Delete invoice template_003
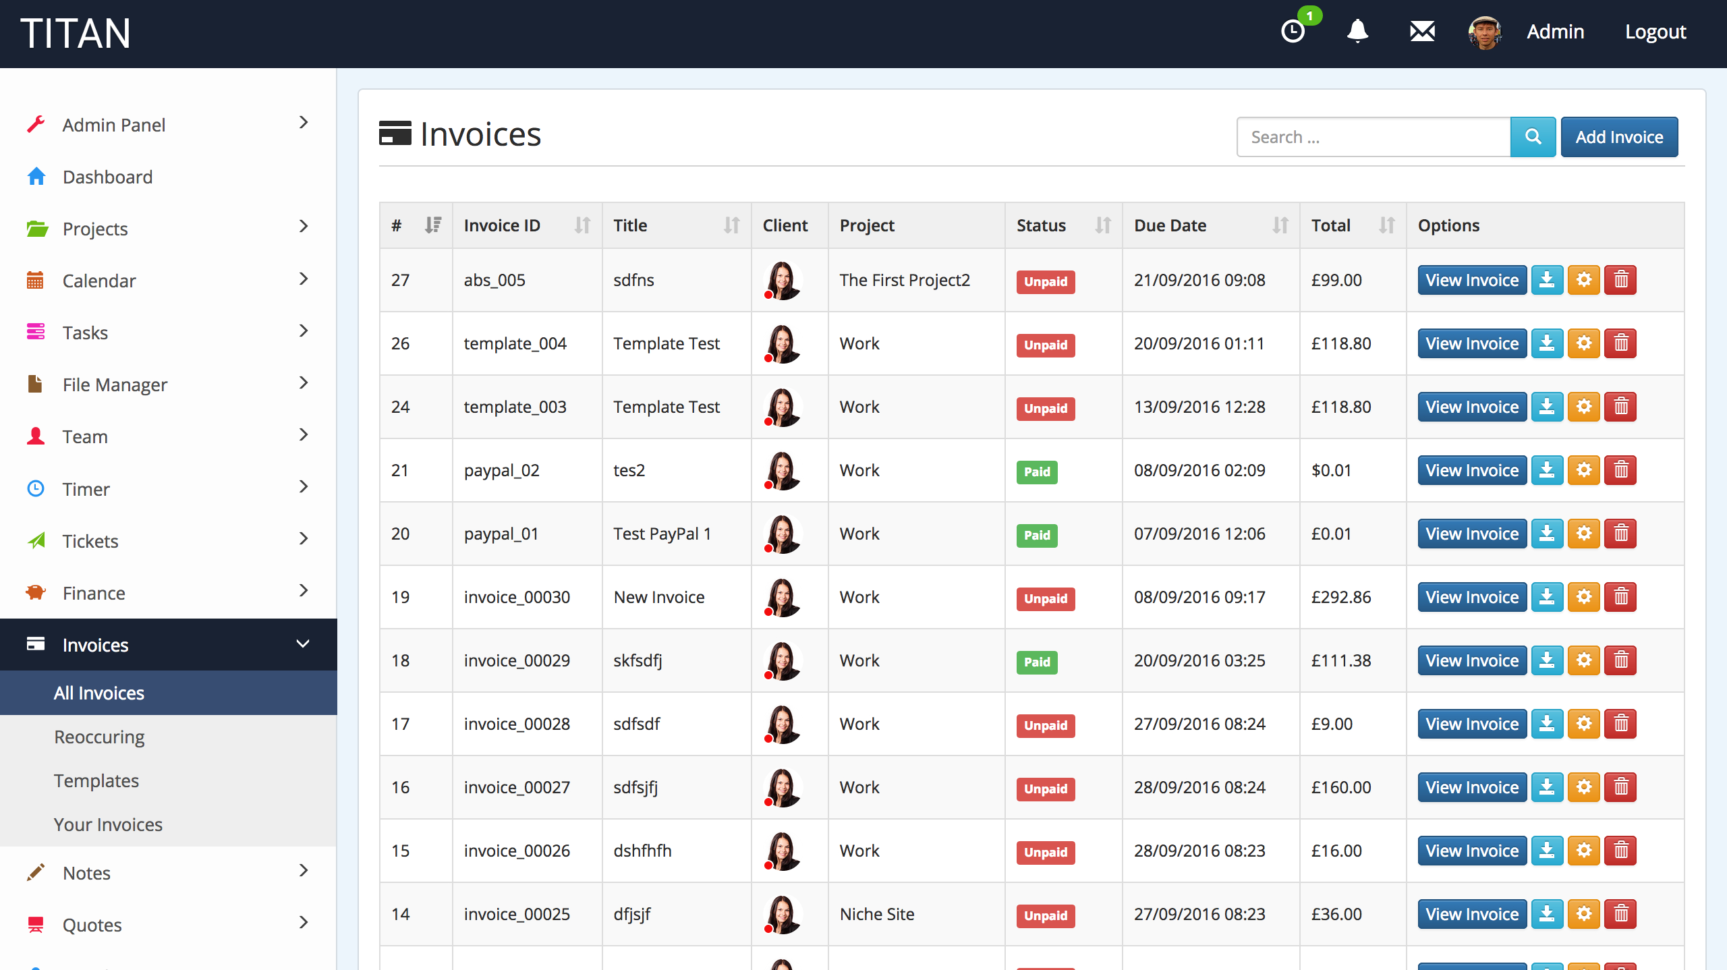Image resolution: width=1727 pixels, height=970 pixels. tap(1621, 407)
